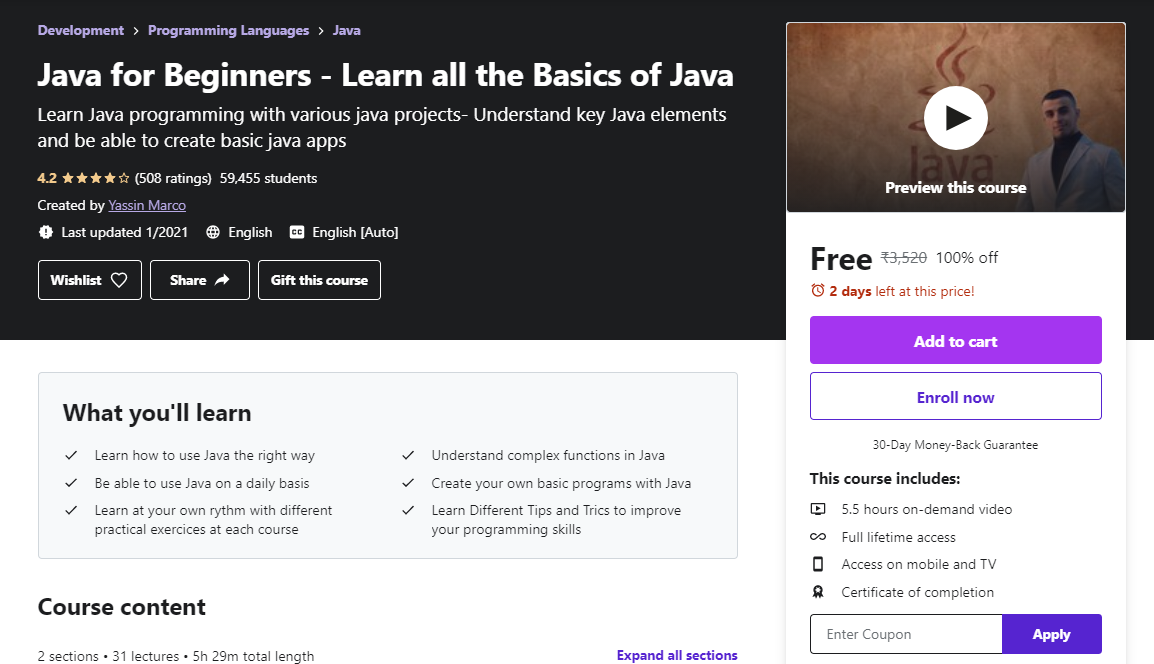Viewport: 1154px width, 664px height.
Task: Open the Java breadcrumb link
Action: 347,30
